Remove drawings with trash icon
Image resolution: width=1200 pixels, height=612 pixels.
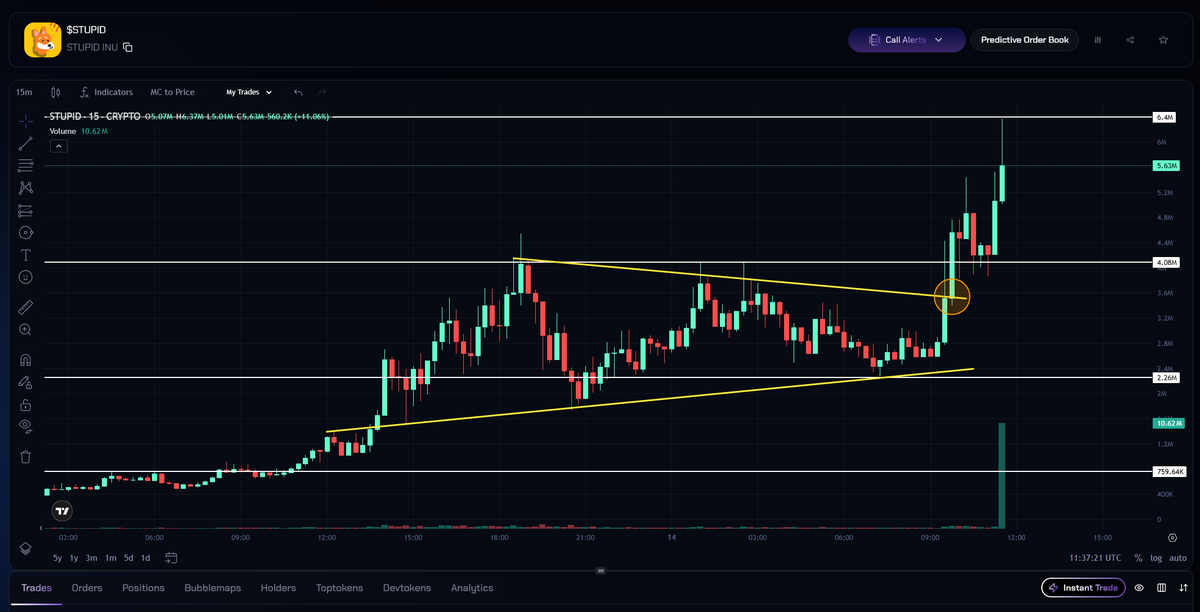coord(26,457)
